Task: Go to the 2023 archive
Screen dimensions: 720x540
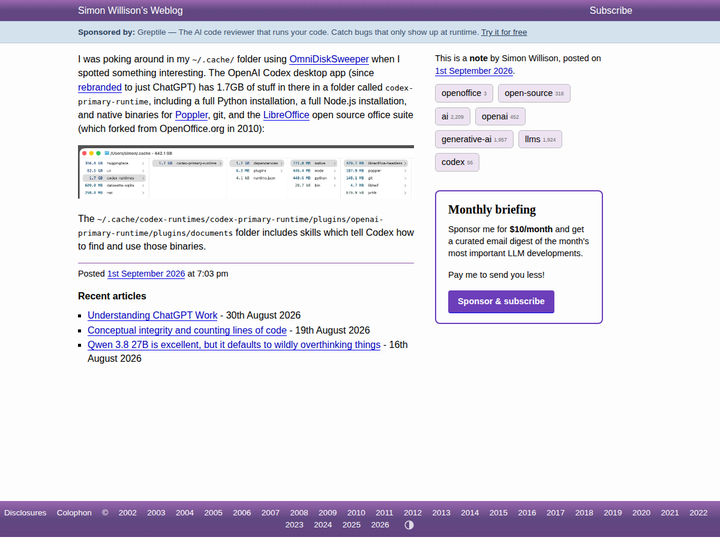Action: [294, 525]
